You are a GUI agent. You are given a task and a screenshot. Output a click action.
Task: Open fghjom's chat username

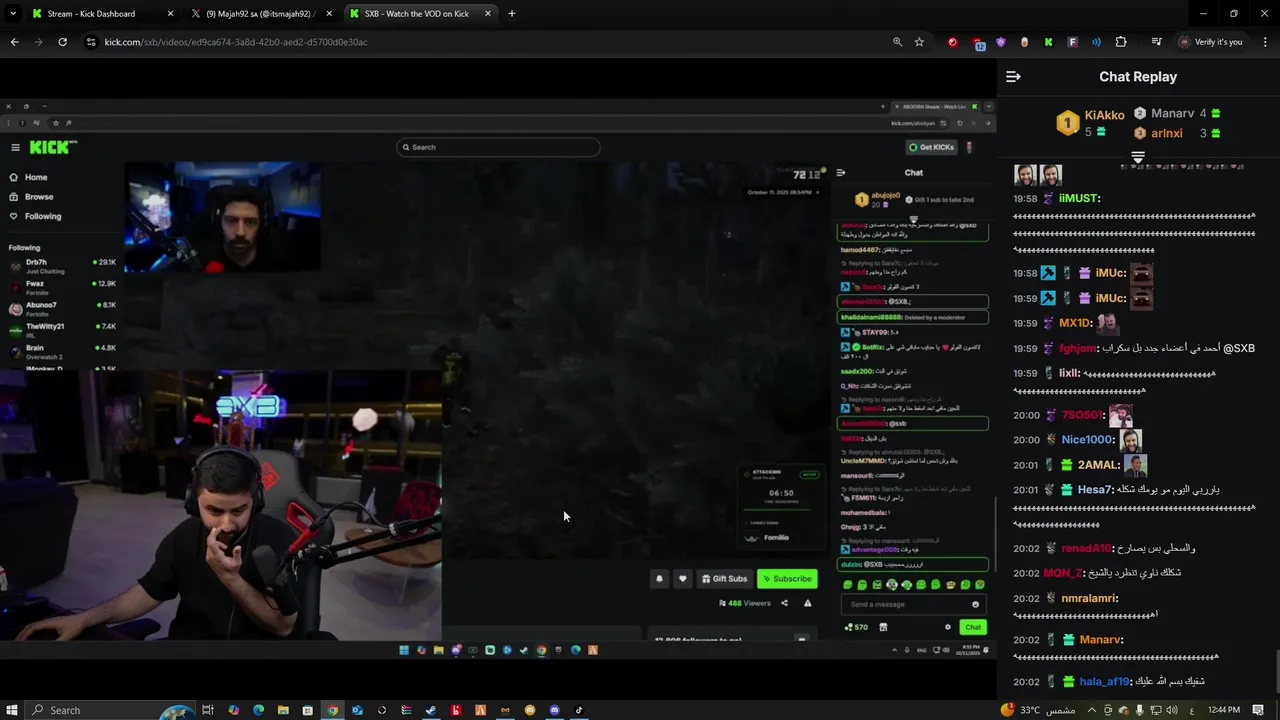pyautogui.click(x=1077, y=349)
